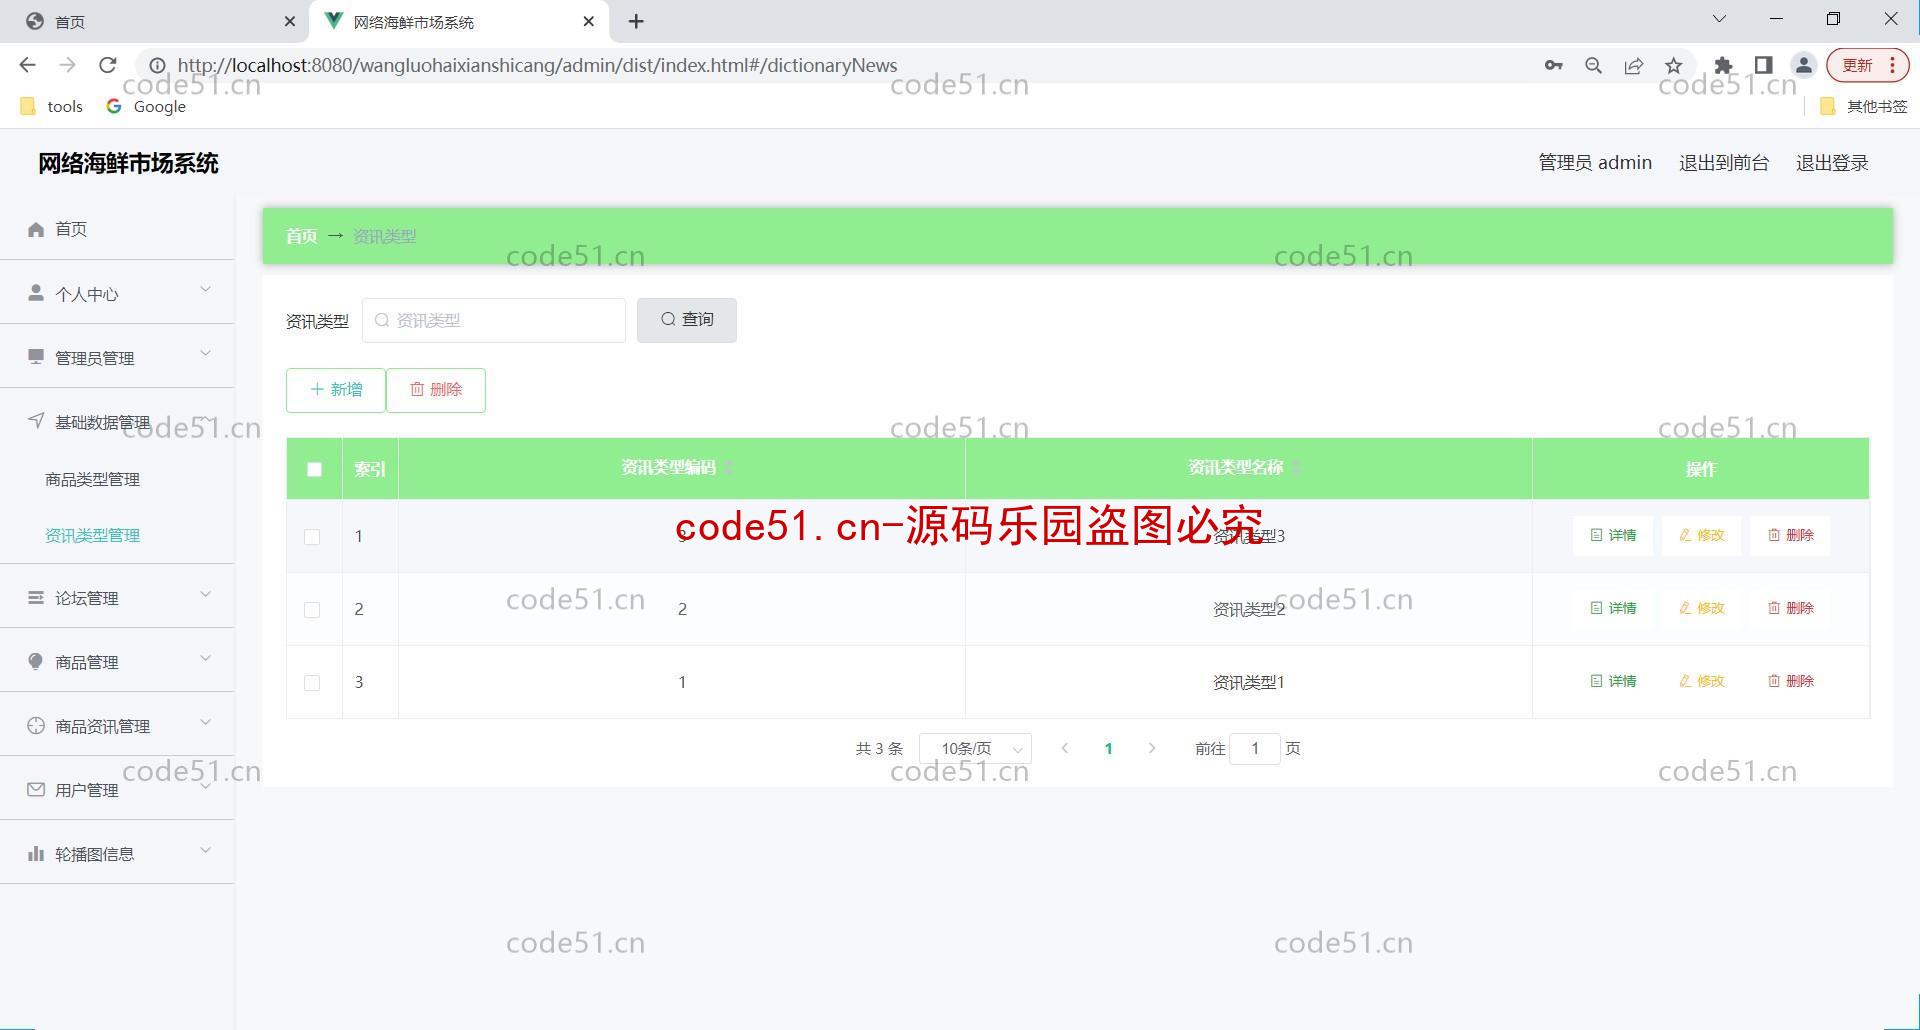Click 修改 for 资讯类型2
This screenshot has height=1030, width=1920.
click(x=1701, y=608)
